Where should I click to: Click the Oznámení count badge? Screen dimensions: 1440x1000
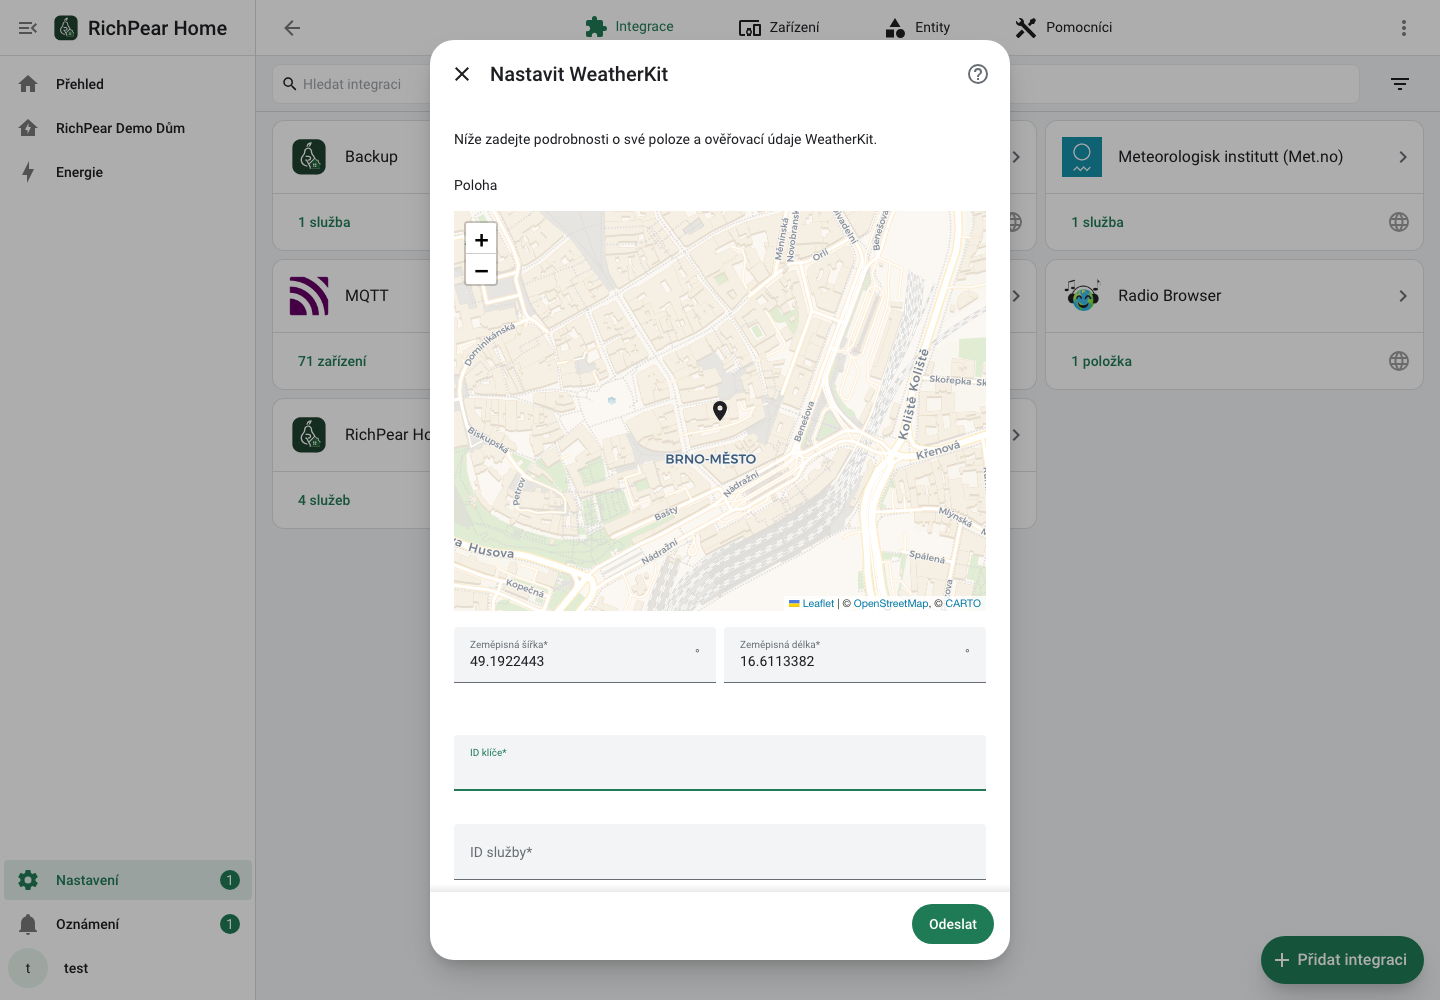(x=230, y=924)
